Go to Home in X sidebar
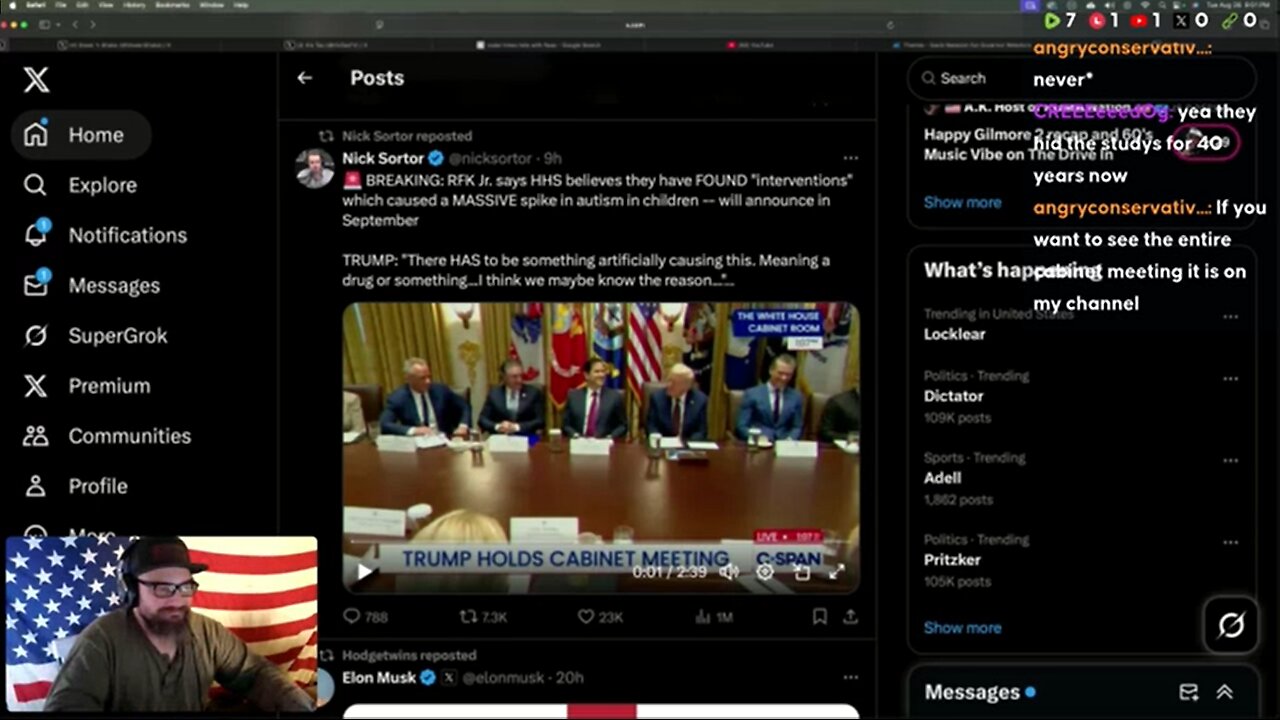The width and height of the screenshot is (1280, 720). tap(81, 135)
